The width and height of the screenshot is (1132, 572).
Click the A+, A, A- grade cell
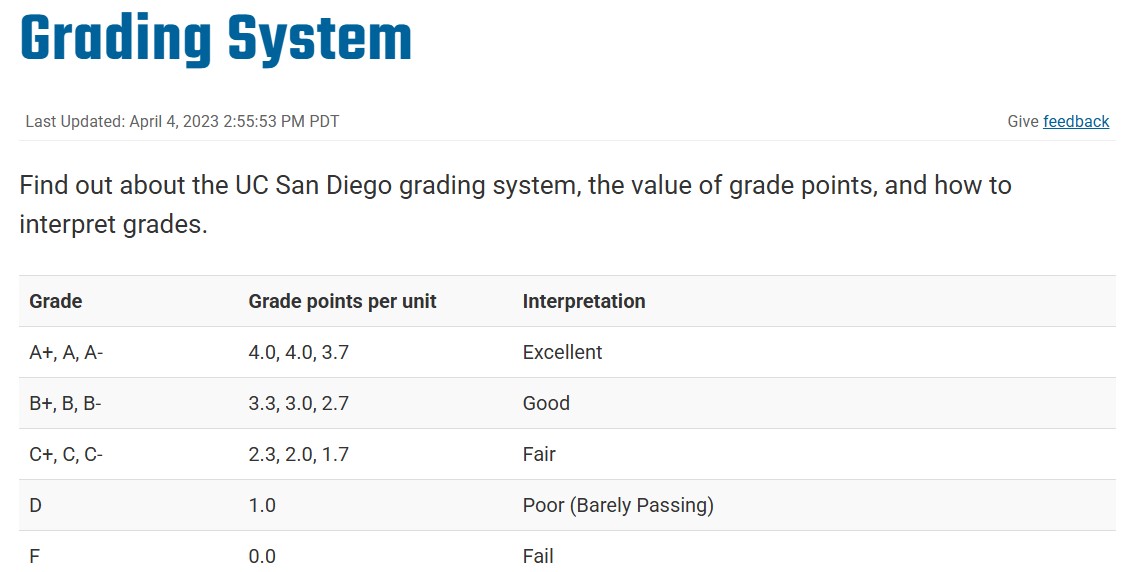pyautogui.click(x=66, y=352)
